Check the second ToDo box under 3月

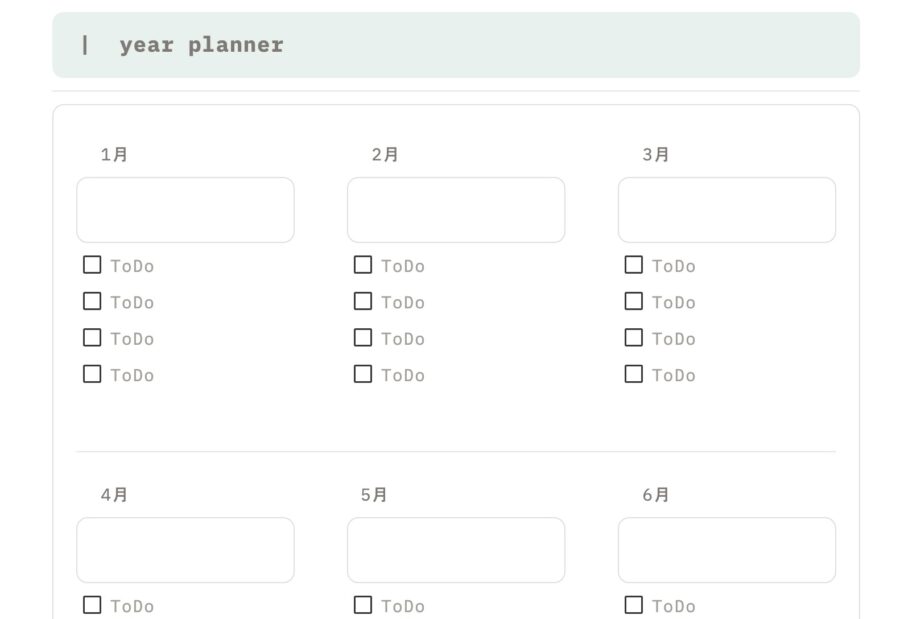coord(634,301)
